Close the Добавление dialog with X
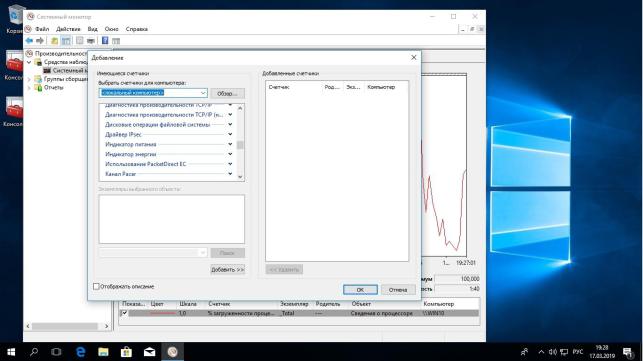The height and width of the screenshot is (361, 643). (x=414, y=57)
